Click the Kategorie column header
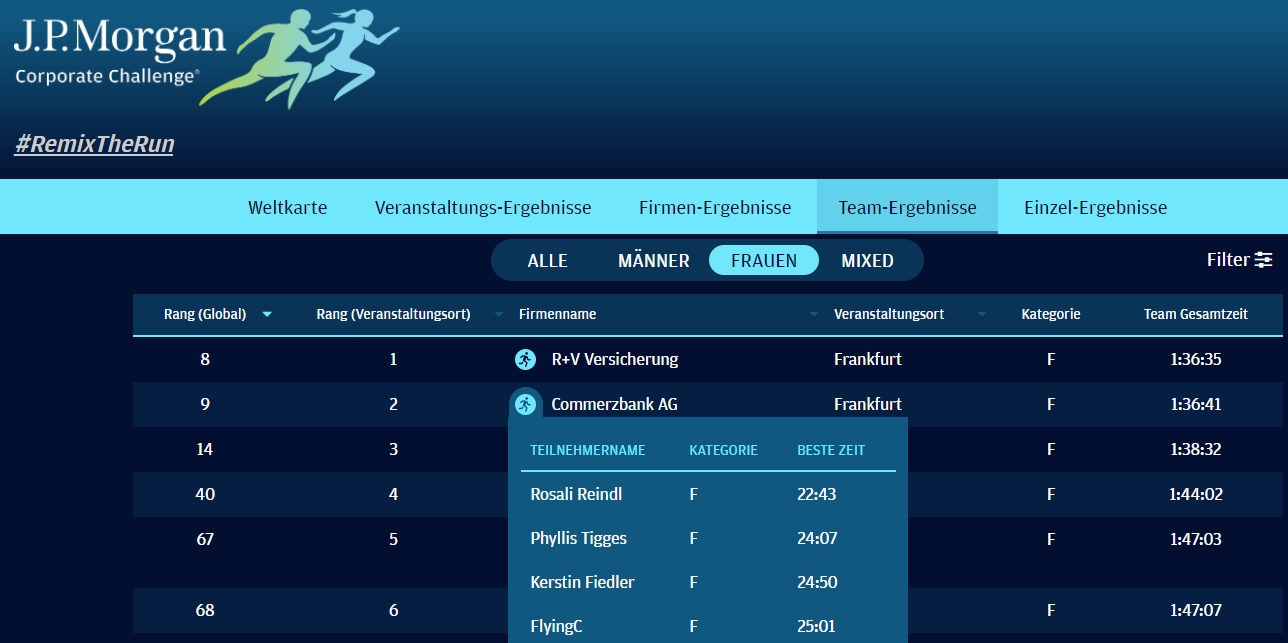1288x643 pixels. coord(1051,314)
